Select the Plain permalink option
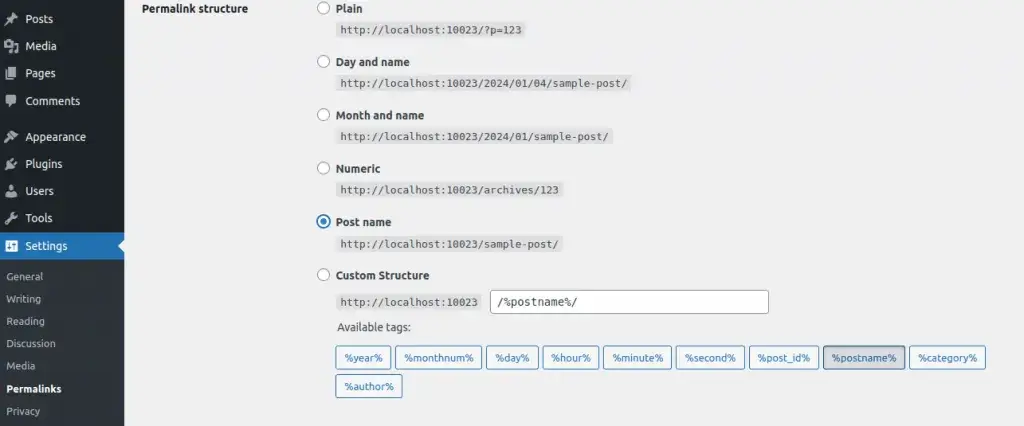The image size is (1024, 426). [323, 8]
